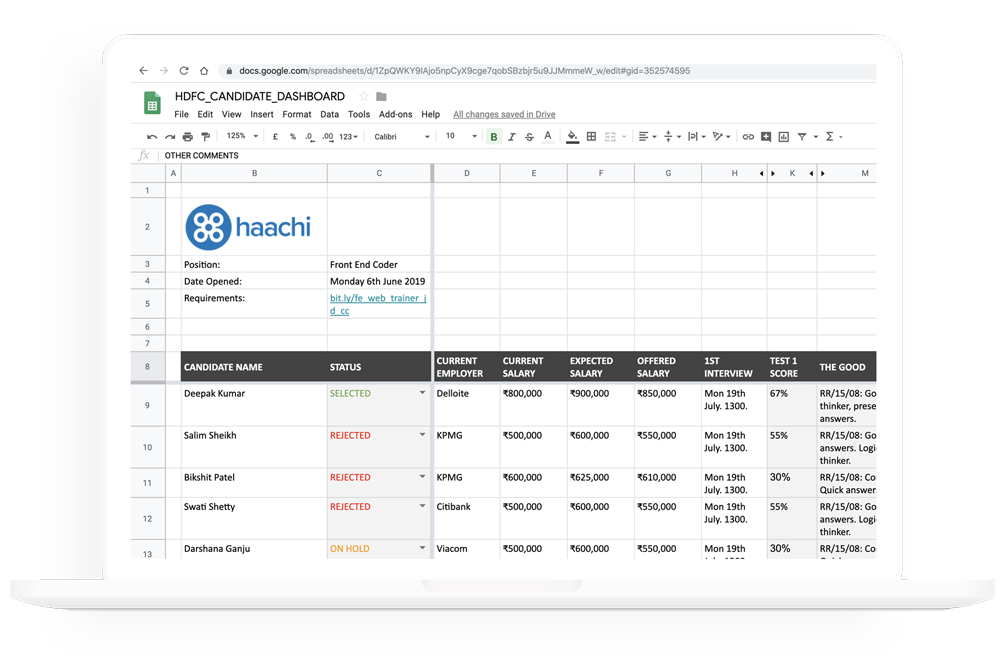Screen dimensions: 1000x670
Task: Star the HDFC_CANDIDATE_DASHBOARD document
Action: tap(364, 96)
